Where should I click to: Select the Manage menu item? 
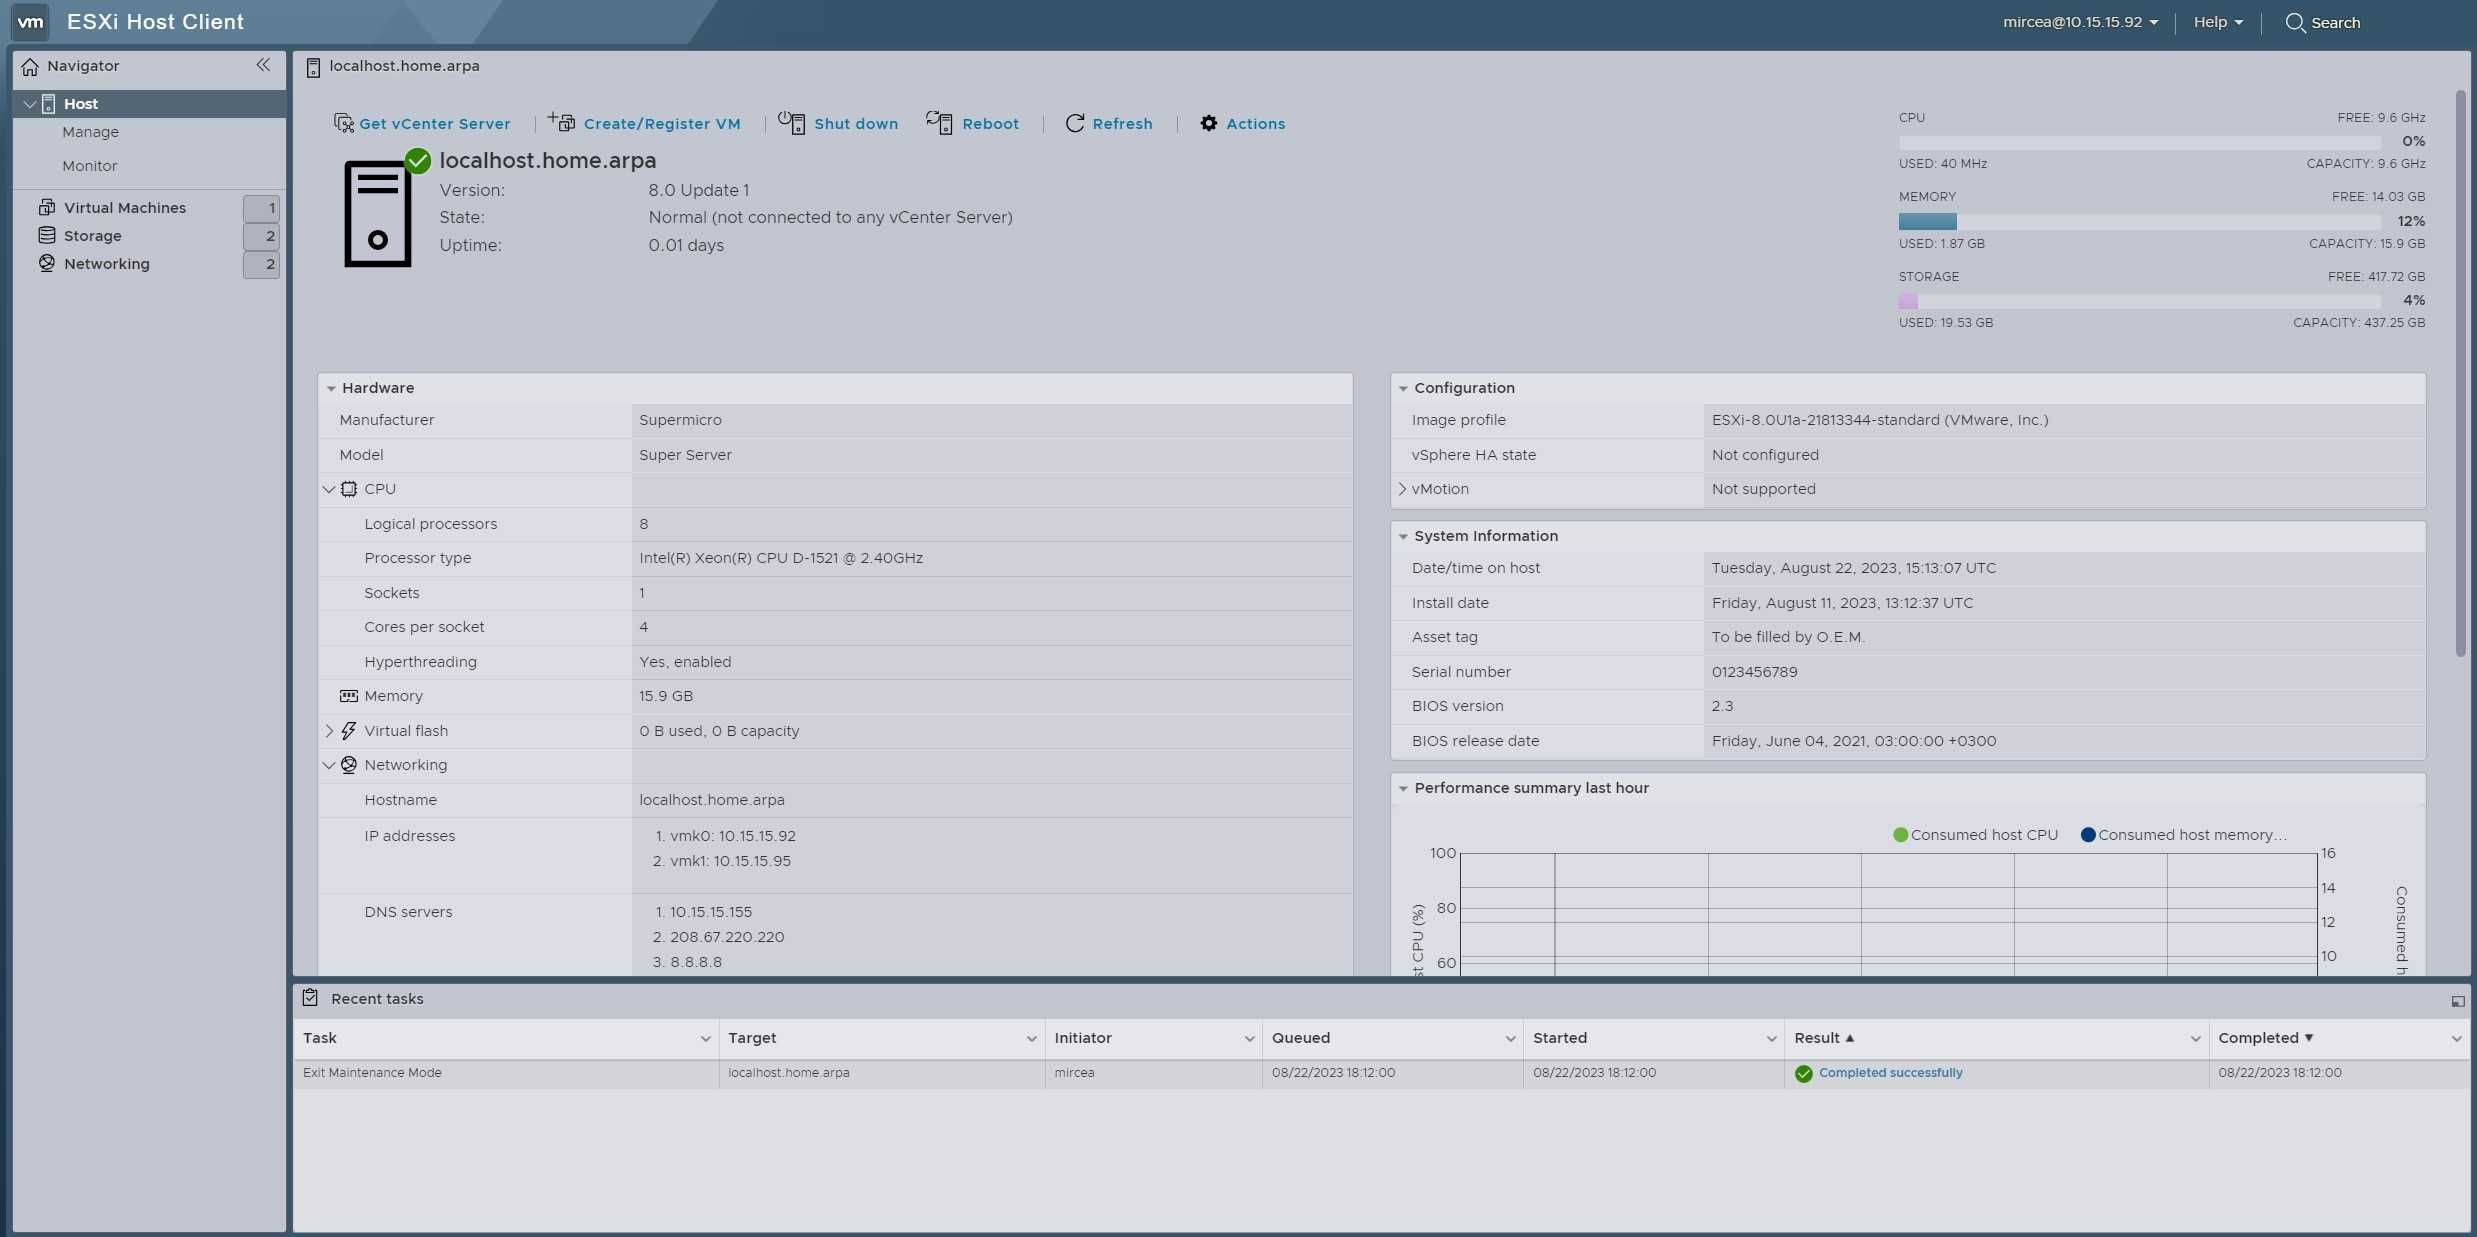[90, 133]
